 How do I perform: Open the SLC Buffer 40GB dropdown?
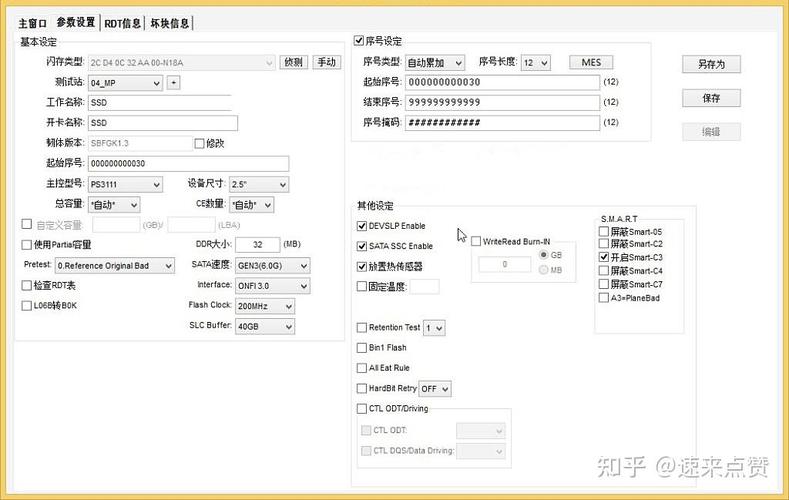pyautogui.click(x=265, y=326)
